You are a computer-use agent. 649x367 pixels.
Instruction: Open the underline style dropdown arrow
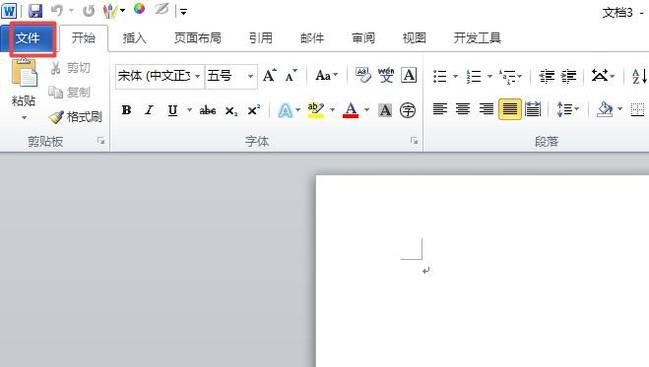189,110
